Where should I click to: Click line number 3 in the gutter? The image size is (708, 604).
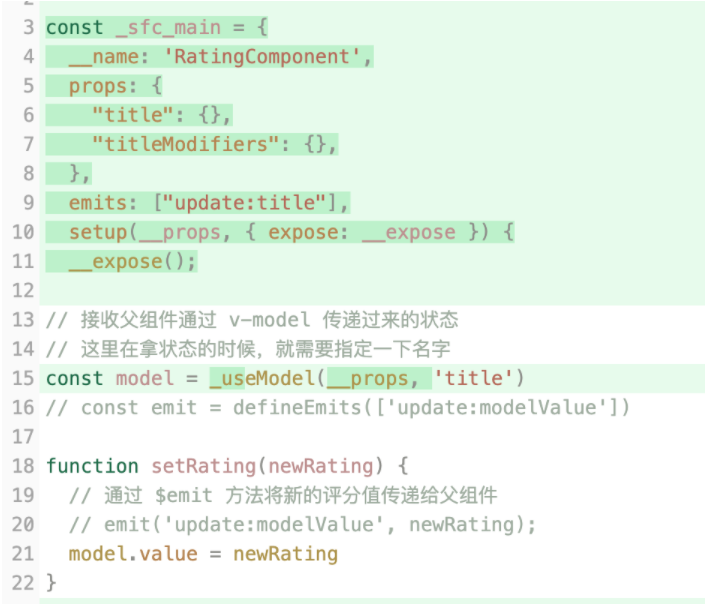click(28, 28)
